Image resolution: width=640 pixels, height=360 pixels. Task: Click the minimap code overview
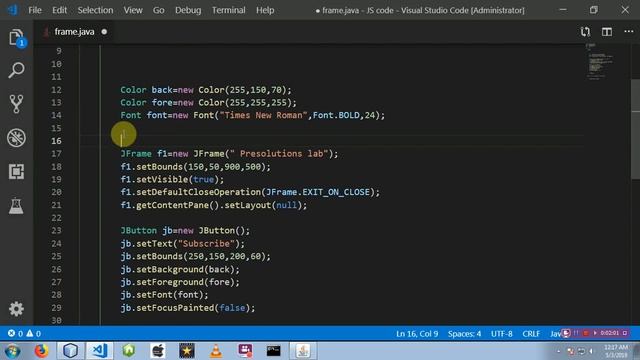pos(599,61)
